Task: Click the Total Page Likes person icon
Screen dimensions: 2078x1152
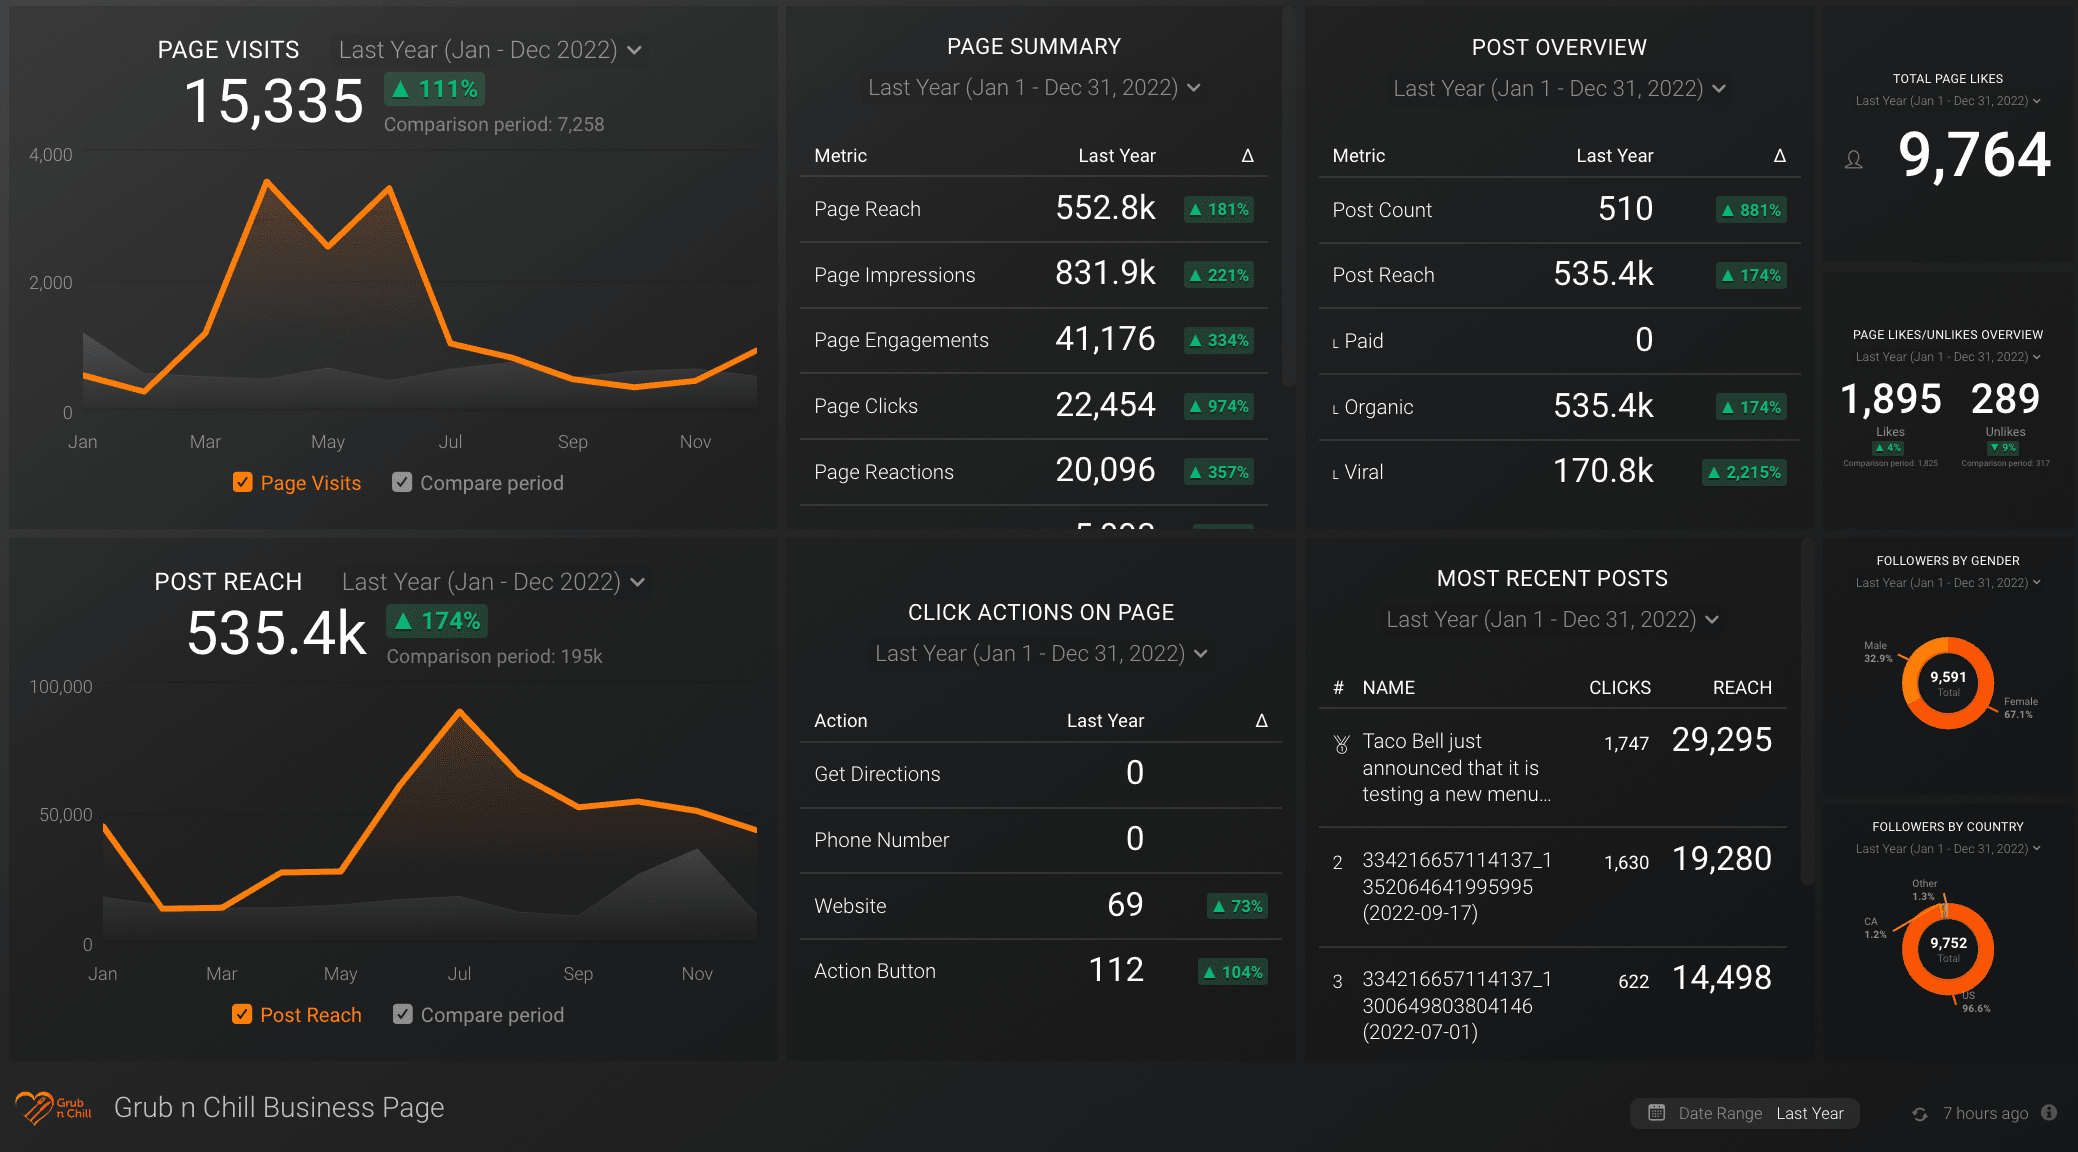Action: coord(1853,160)
